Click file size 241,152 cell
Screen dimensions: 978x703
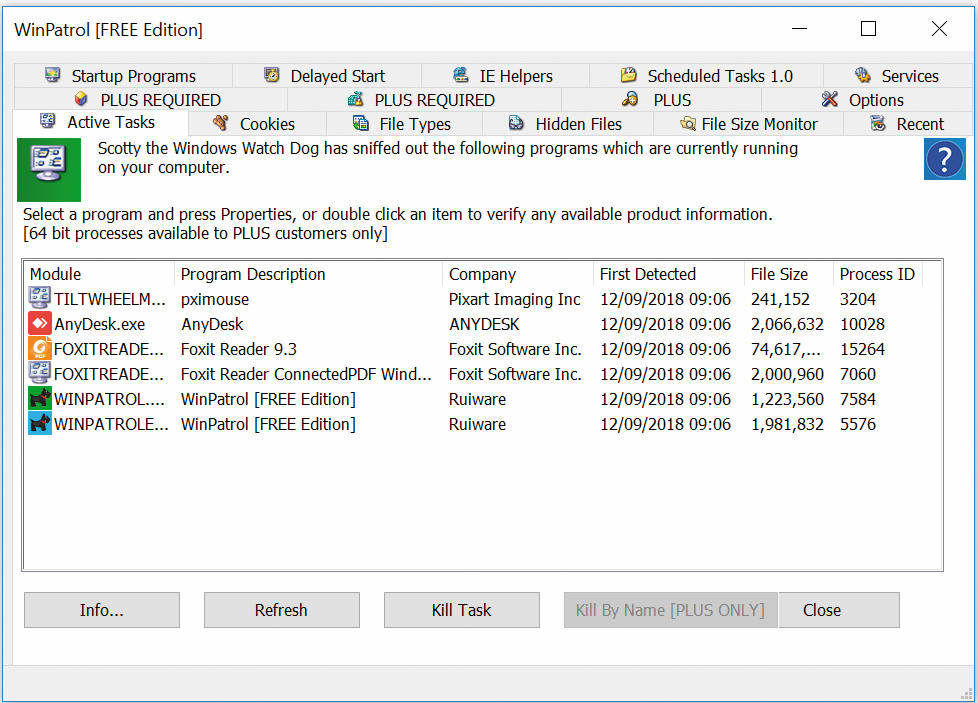coord(780,299)
